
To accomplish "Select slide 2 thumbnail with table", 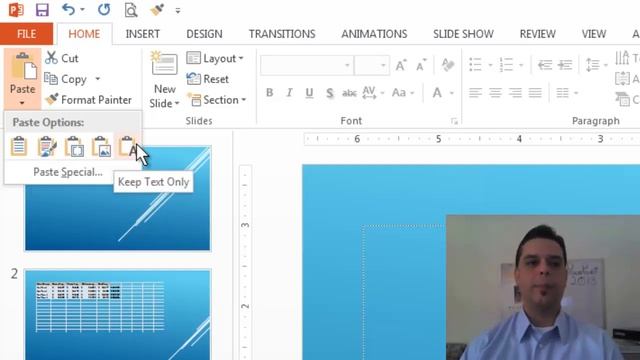I will (x=118, y=314).
